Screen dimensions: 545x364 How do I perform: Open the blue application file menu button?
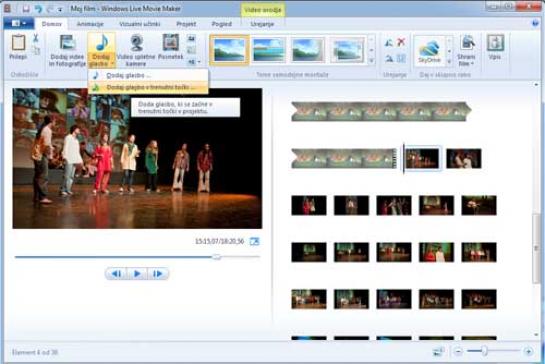(x=19, y=24)
